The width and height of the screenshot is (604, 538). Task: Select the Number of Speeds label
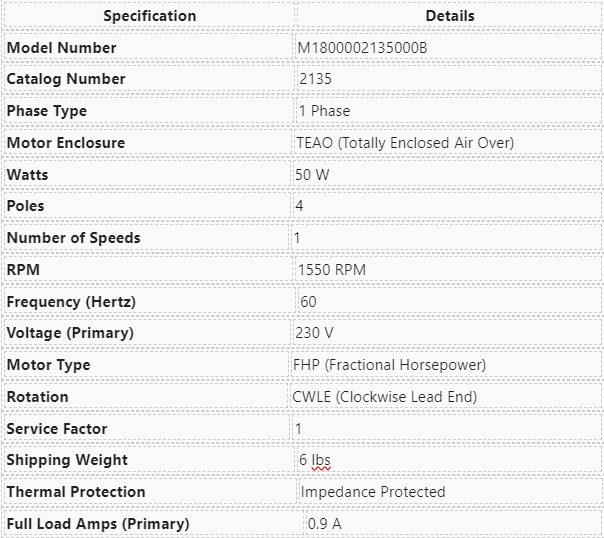74,238
